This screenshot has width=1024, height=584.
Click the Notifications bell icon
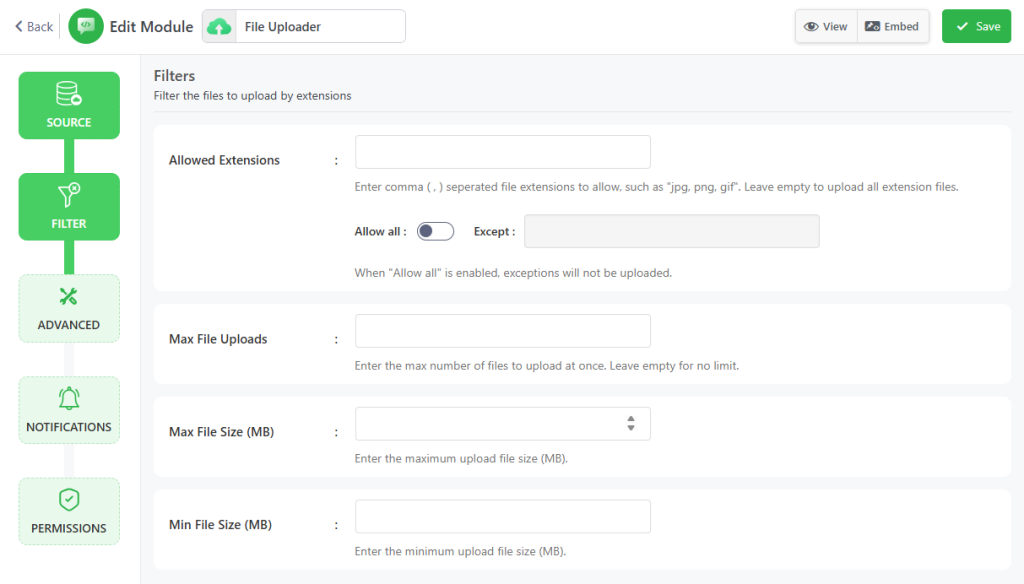[x=69, y=398]
